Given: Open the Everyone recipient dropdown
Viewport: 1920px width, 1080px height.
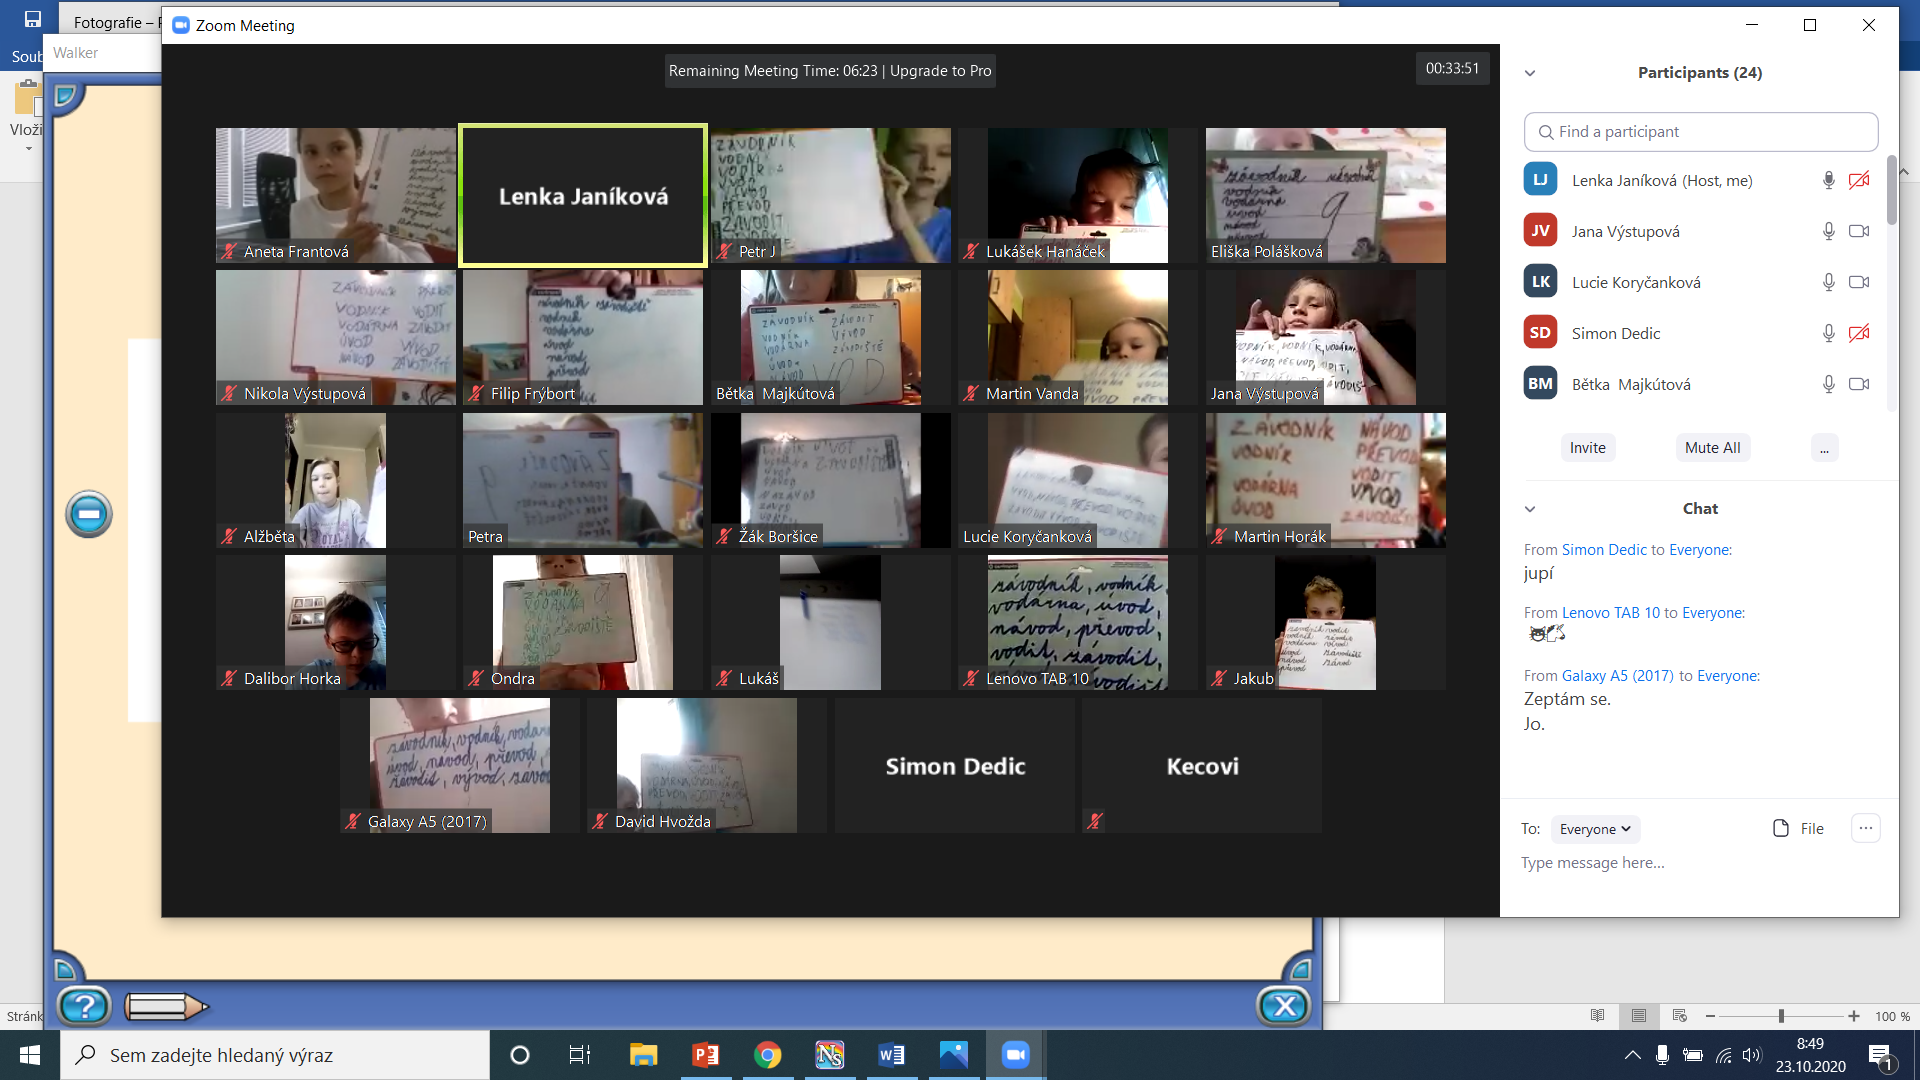Looking at the screenshot, I should coord(1595,829).
